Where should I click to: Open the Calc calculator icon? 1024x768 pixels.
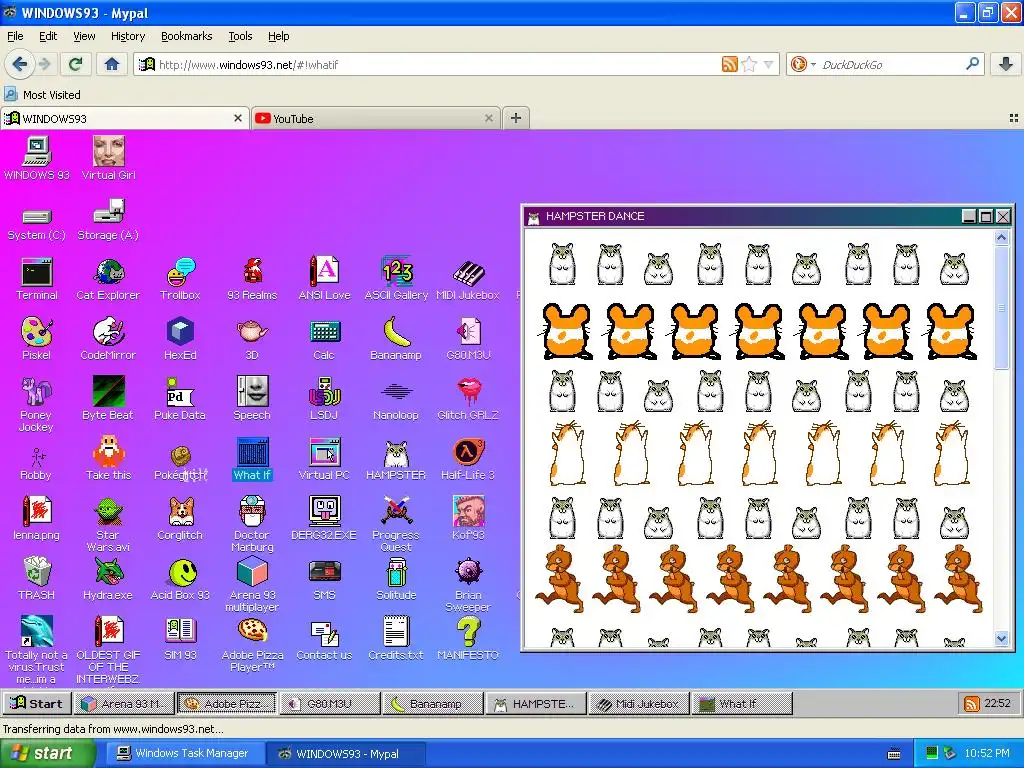click(324, 339)
